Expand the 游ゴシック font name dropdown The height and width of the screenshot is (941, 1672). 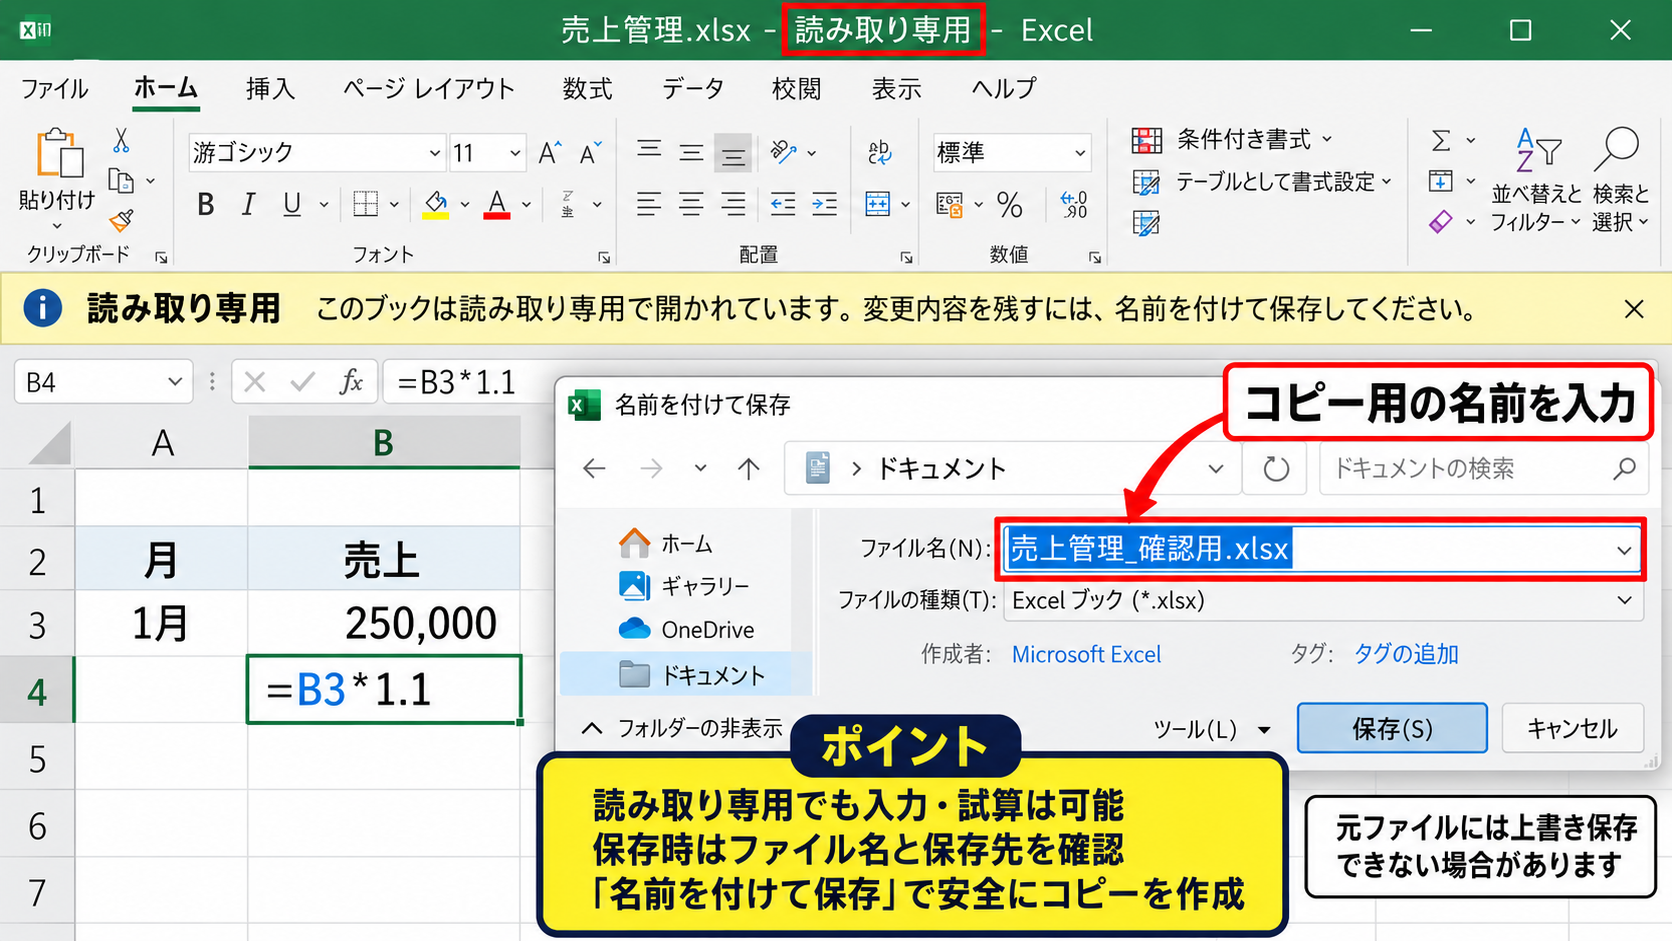(435, 153)
